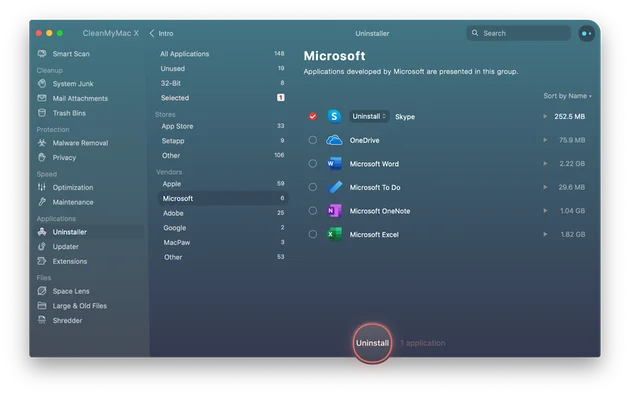
Task: Expand Microsoft To Do details arrow
Action: [x=545, y=187]
